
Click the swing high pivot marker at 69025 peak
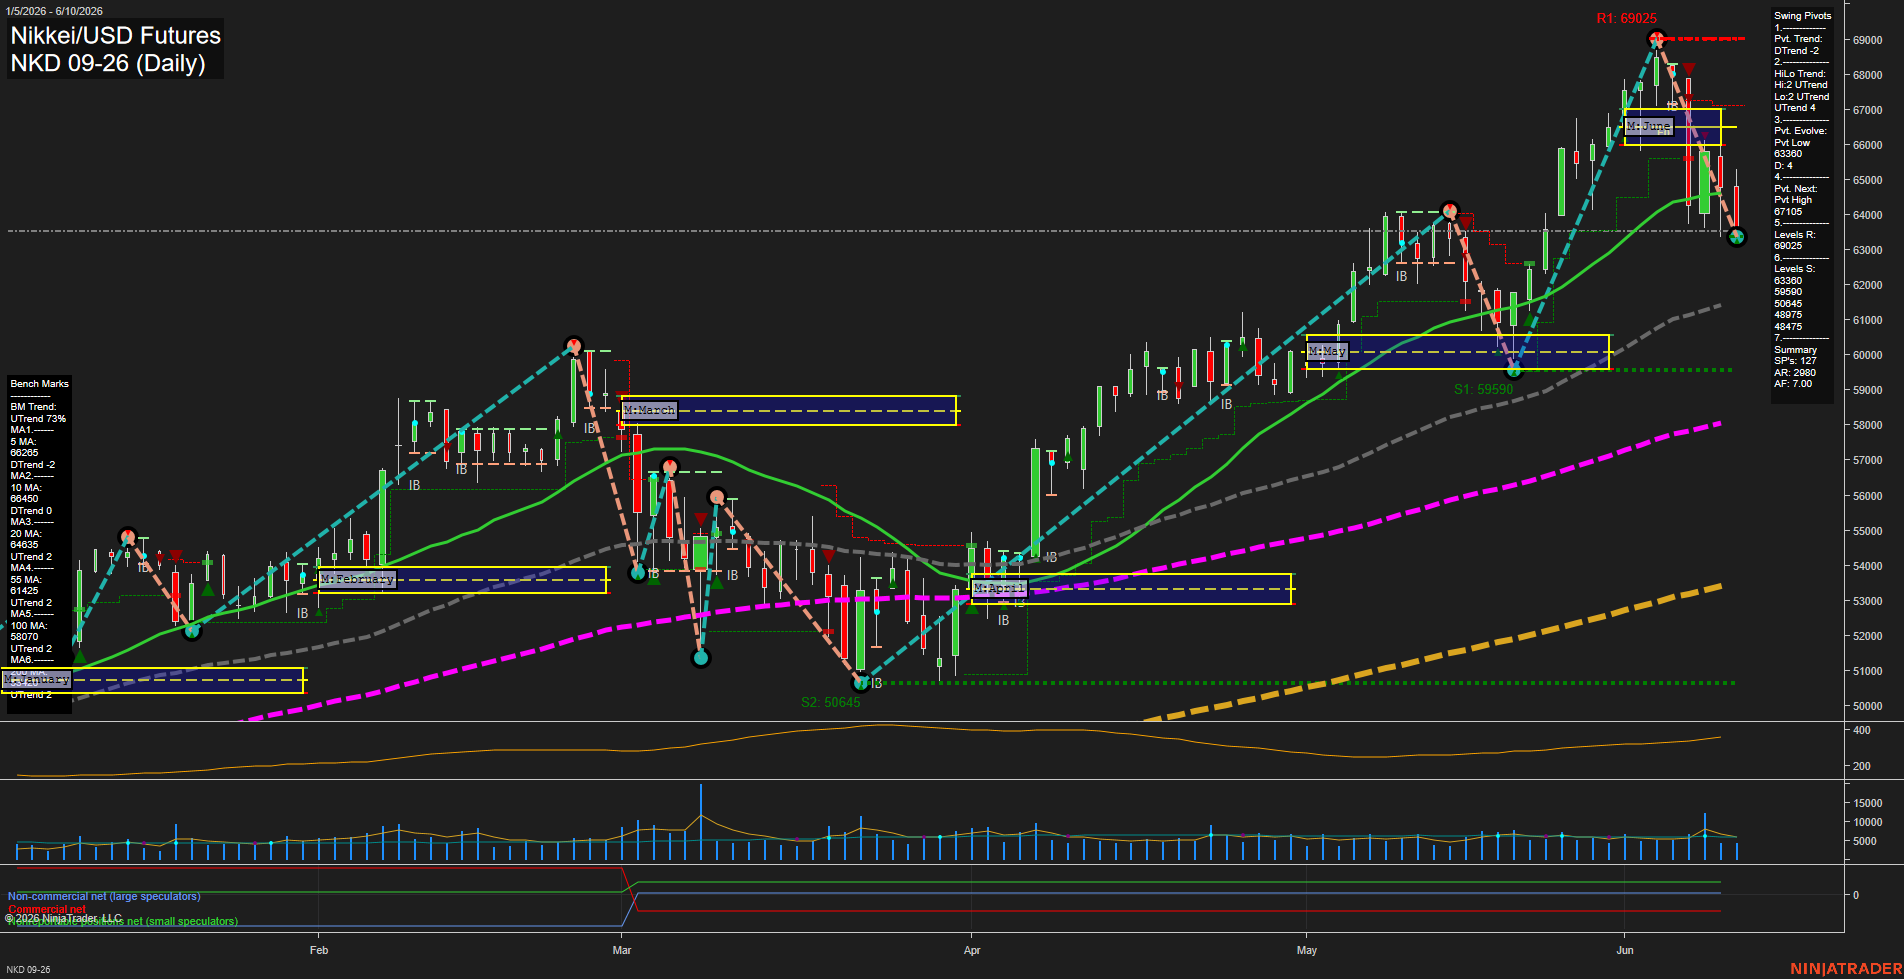(x=1656, y=39)
